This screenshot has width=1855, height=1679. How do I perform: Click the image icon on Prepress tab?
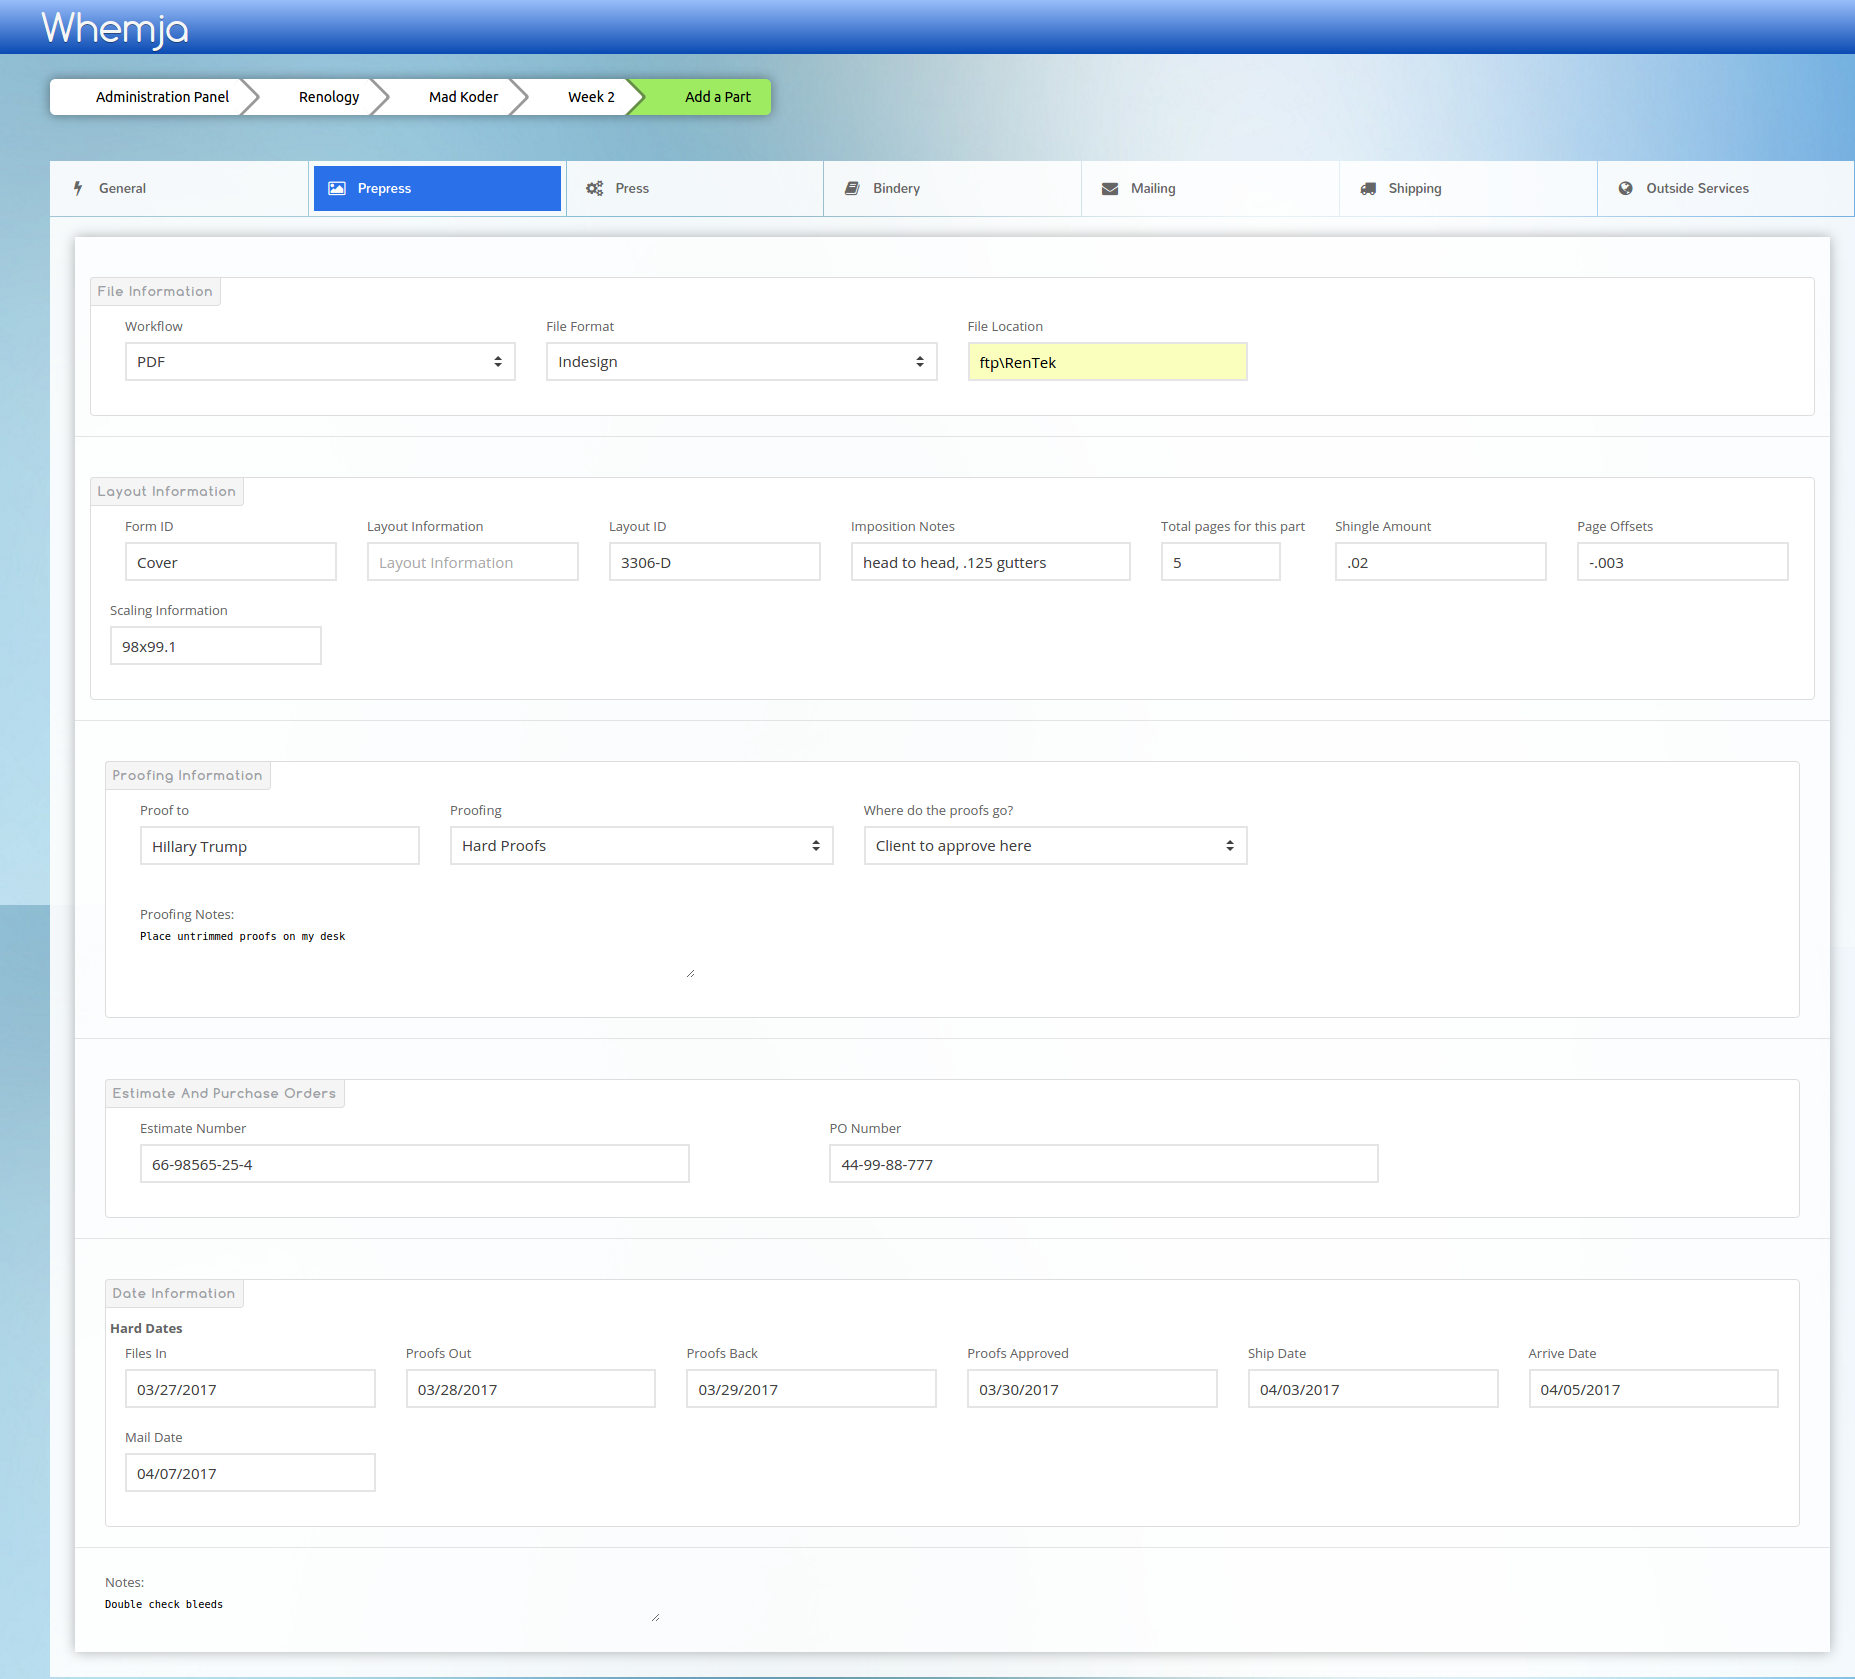click(x=337, y=188)
